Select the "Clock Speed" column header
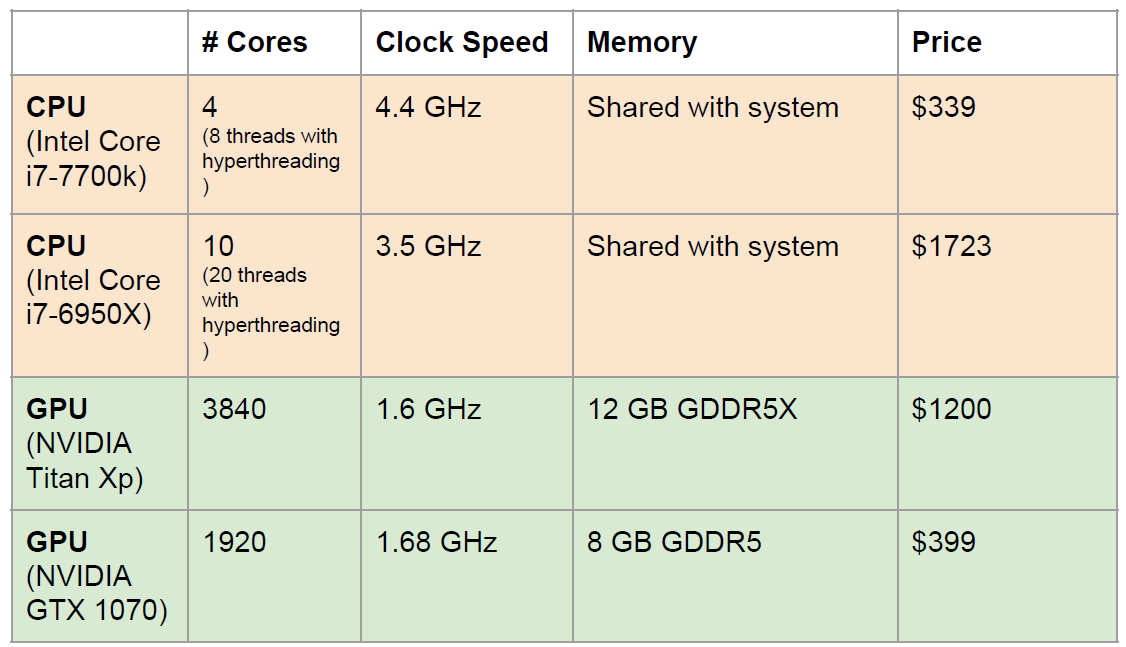Viewport: 1126px width, 647px height. pos(461,43)
